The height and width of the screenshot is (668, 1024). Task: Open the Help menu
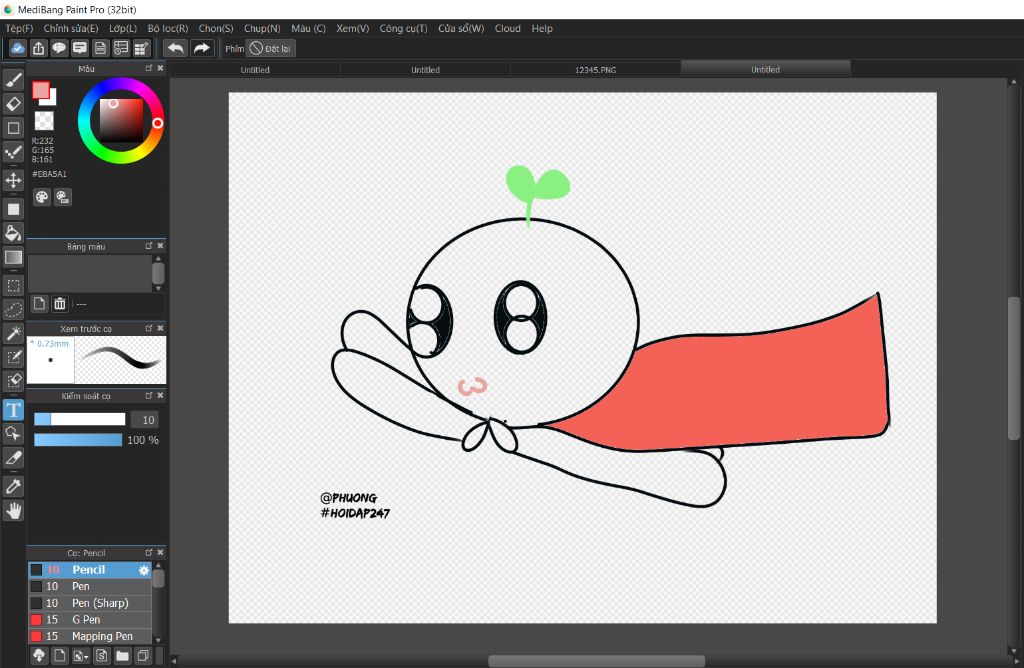coord(542,29)
